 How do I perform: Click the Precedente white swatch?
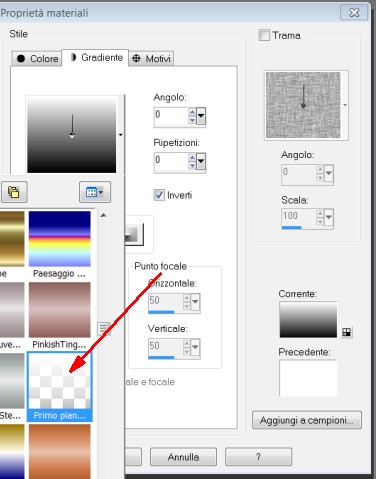pos(308,378)
